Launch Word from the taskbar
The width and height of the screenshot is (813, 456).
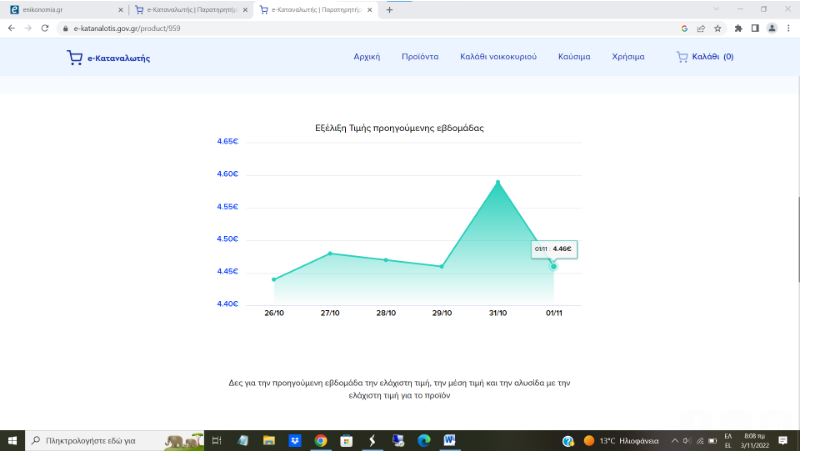click(448, 439)
